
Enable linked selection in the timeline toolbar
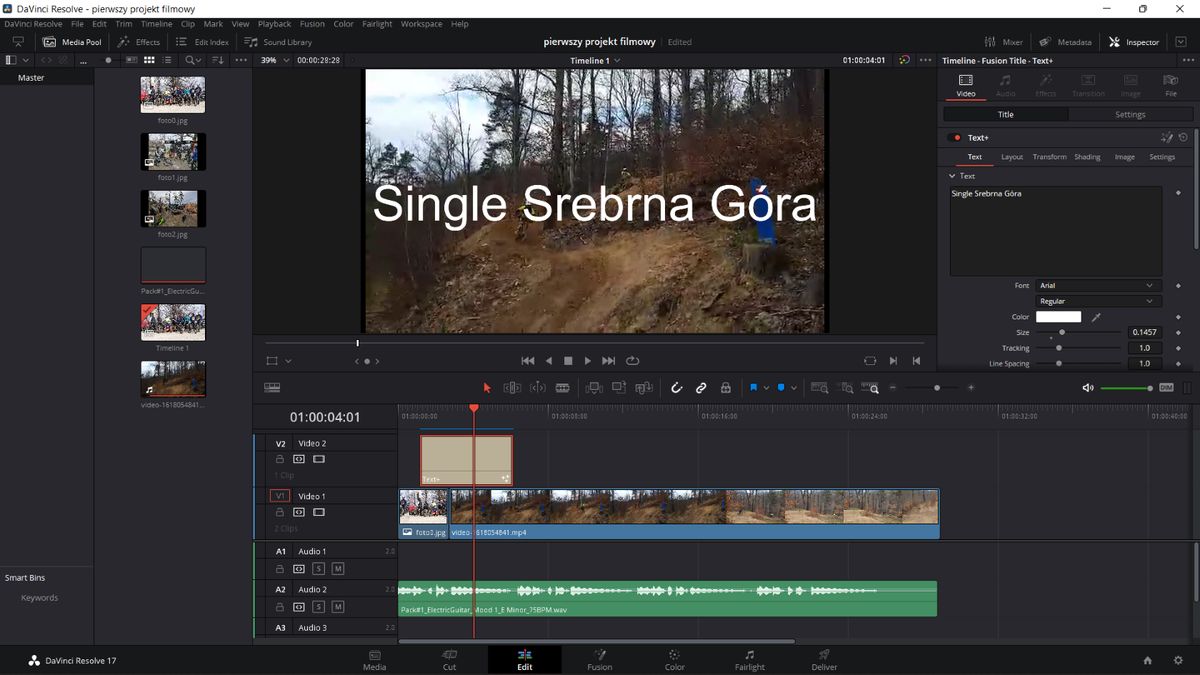click(x=701, y=387)
